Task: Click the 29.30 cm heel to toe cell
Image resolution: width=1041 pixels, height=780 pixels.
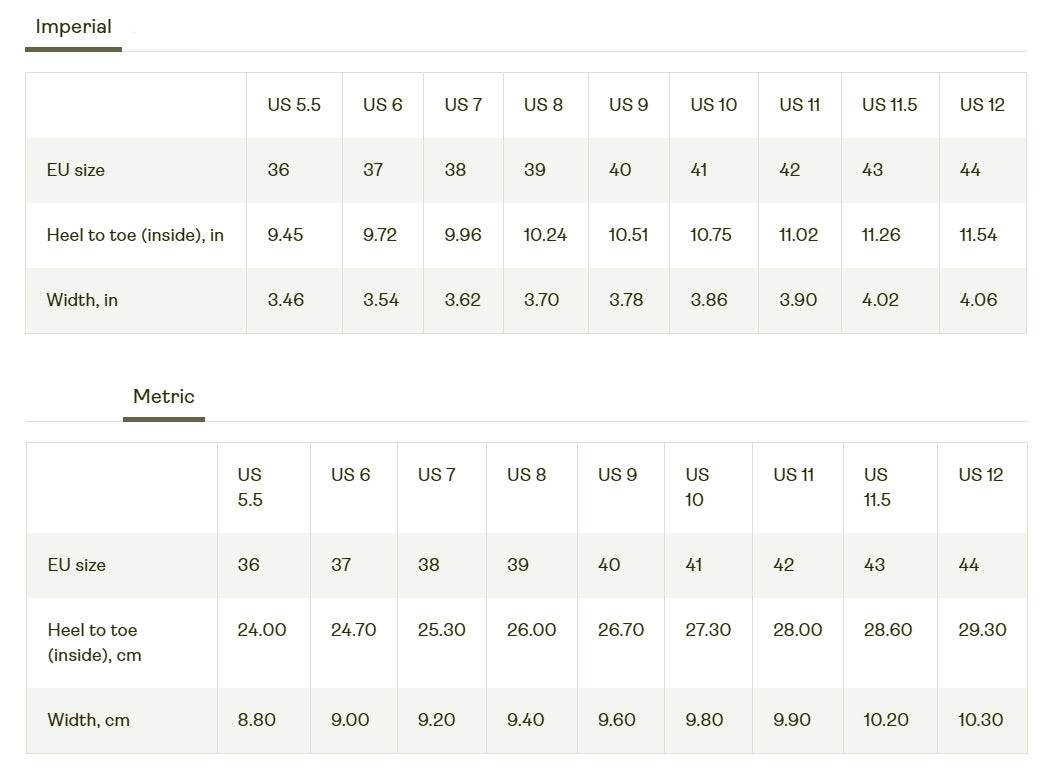Action: [x=982, y=630]
